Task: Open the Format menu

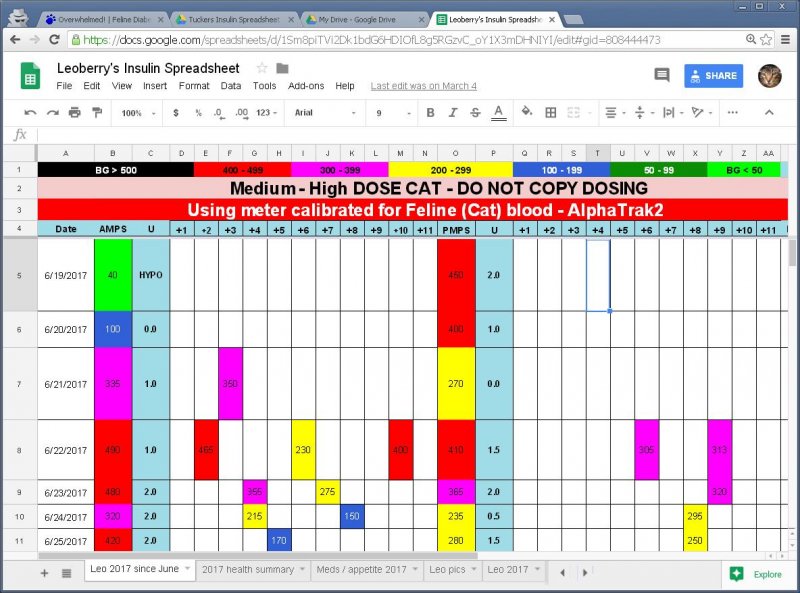Action: (x=194, y=86)
